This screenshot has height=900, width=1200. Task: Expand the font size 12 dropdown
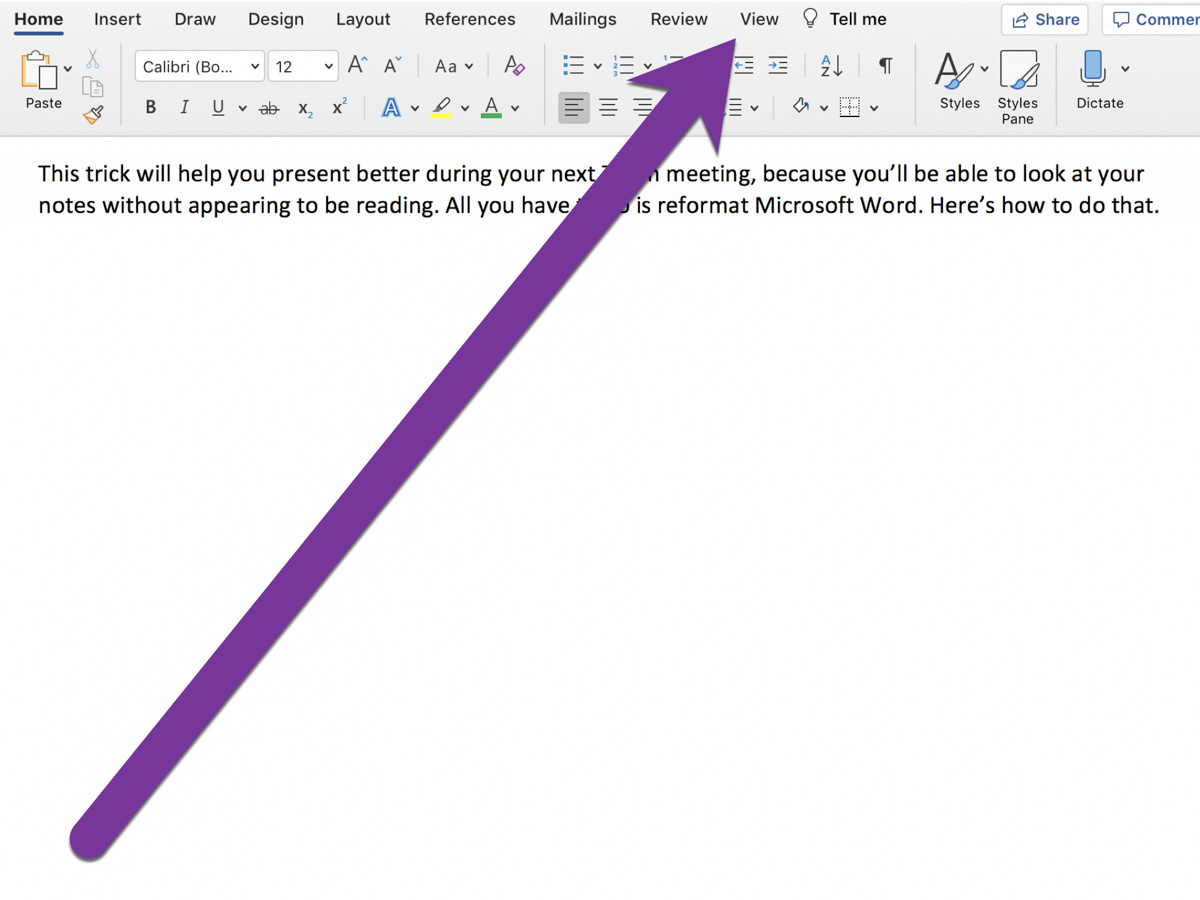[x=329, y=67]
